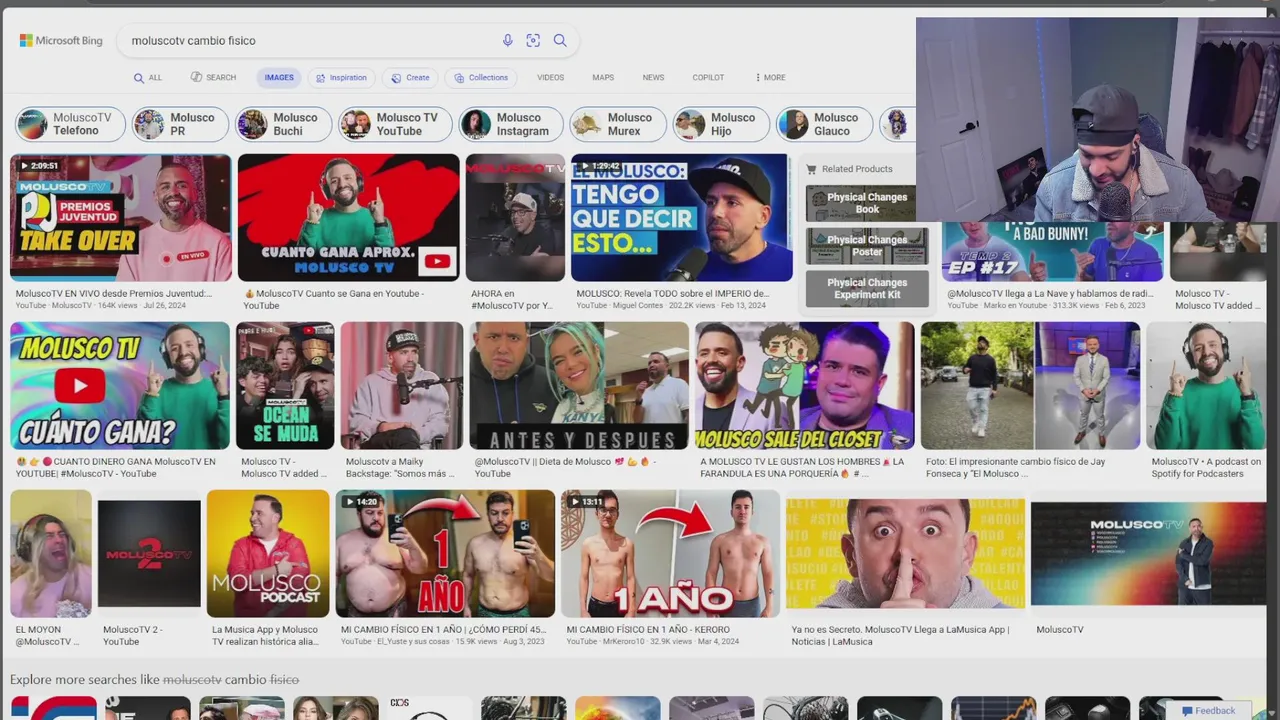Open Molusco Sale Del Closet thumbnail

tap(805, 385)
